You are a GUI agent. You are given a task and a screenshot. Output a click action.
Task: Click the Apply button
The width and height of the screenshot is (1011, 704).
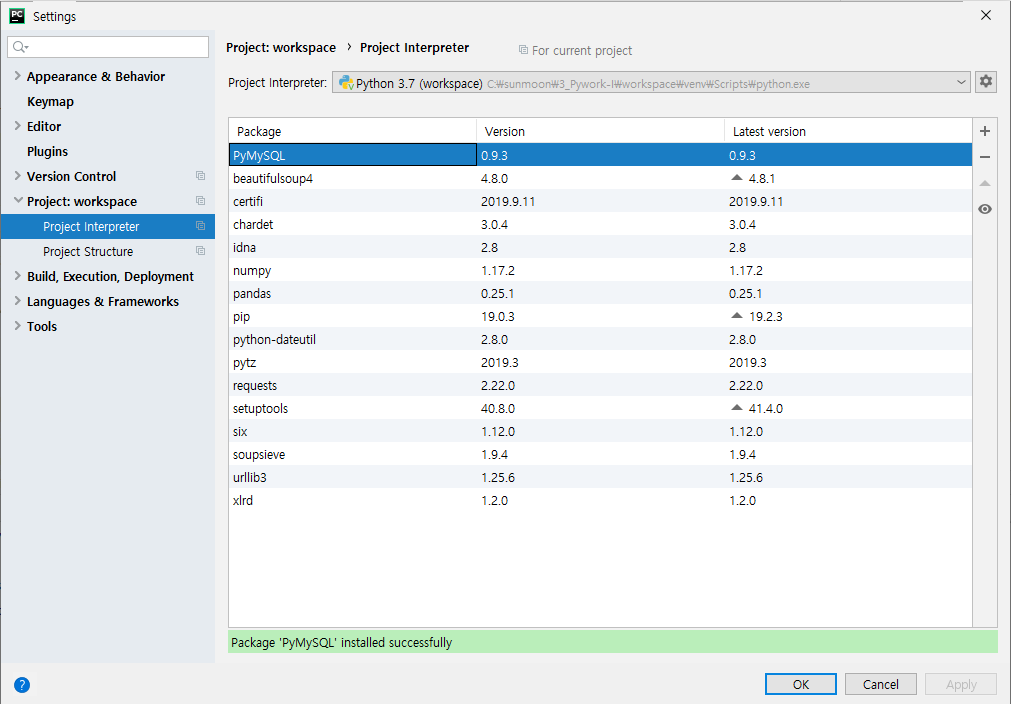[961, 684]
